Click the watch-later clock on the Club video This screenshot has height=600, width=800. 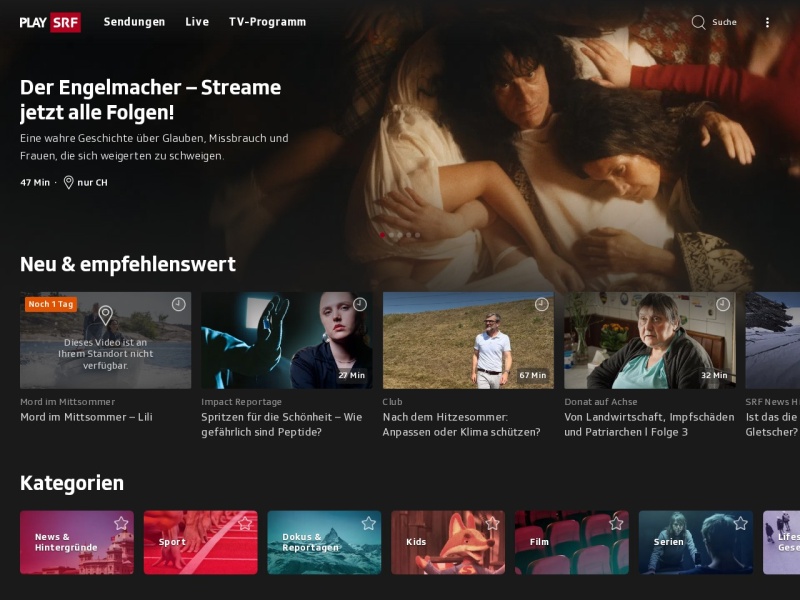541,305
